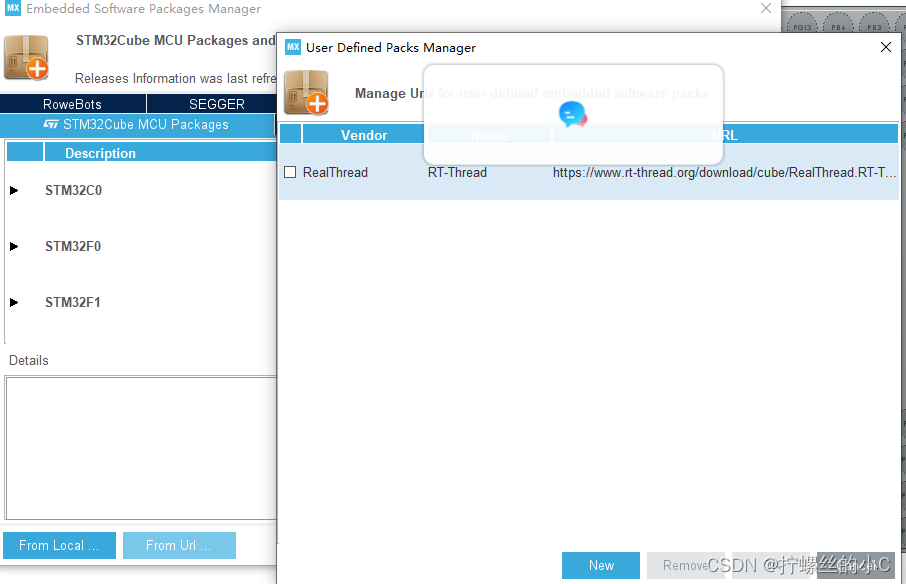Select the STM32F1 row label
Image resolution: width=906 pixels, height=584 pixels.
coord(73,302)
